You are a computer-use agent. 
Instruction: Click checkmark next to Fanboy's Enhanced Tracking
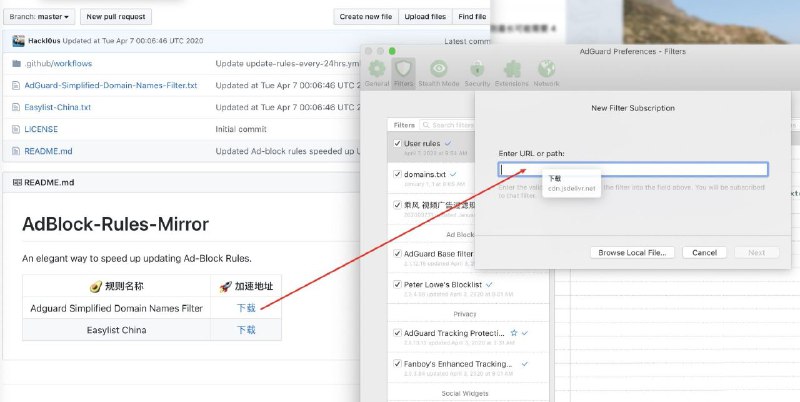tap(524, 364)
